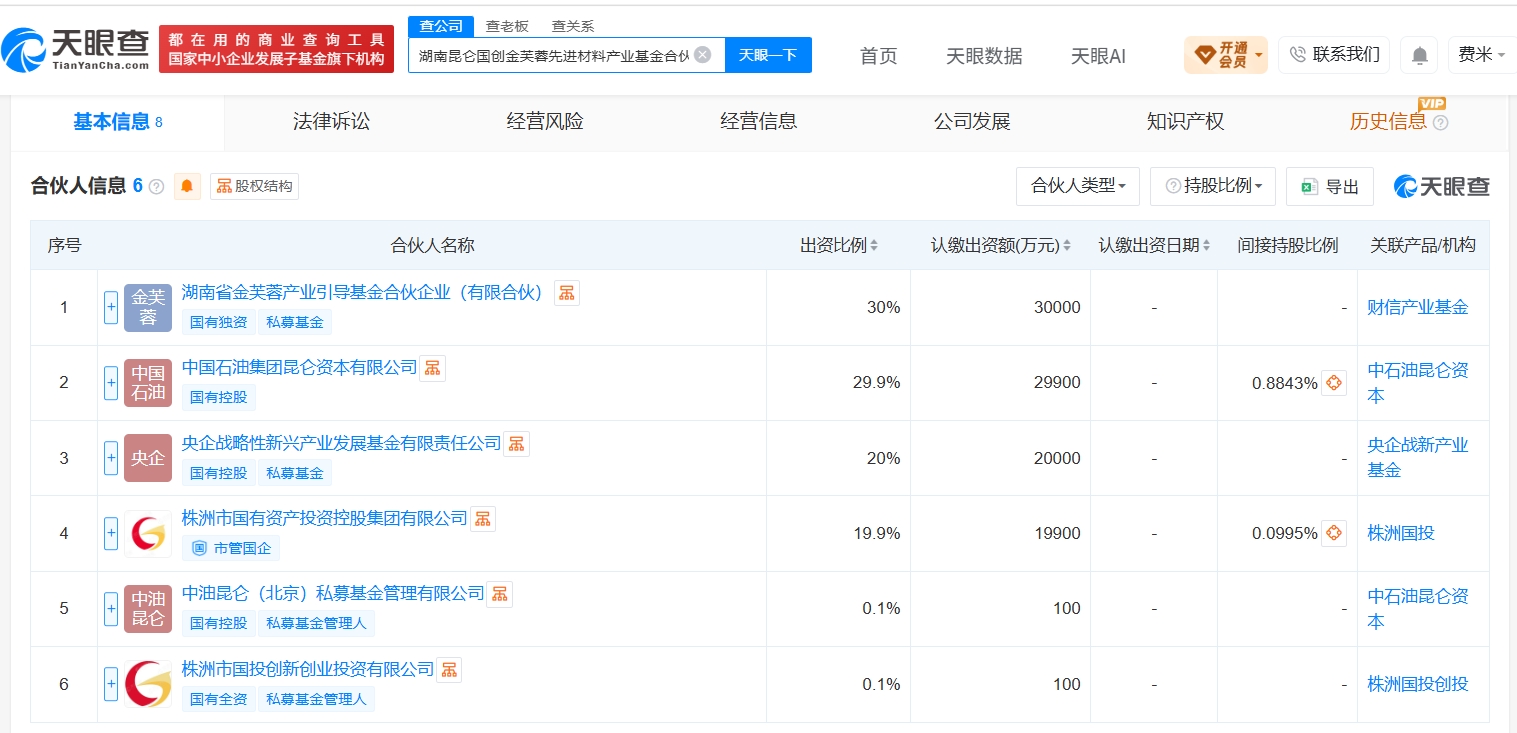
Task: Open the 持股比例 filter dropdown
Action: (1213, 186)
